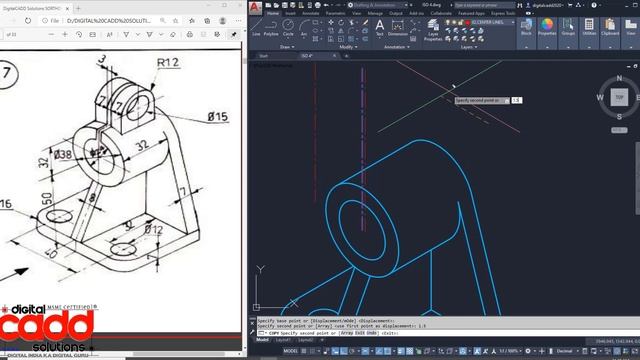Image resolution: width=640 pixels, height=360 pixels.
Task: Add this page to browser favorites star
Action: (176, 20)
